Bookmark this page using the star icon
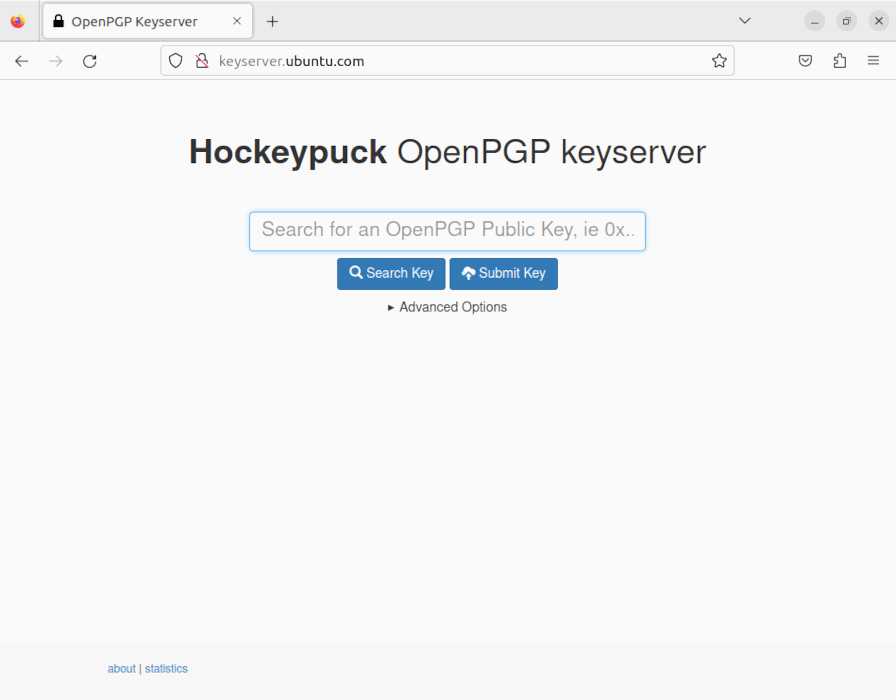This screenshot has height=700, width=896. click(x=719, y=60)
